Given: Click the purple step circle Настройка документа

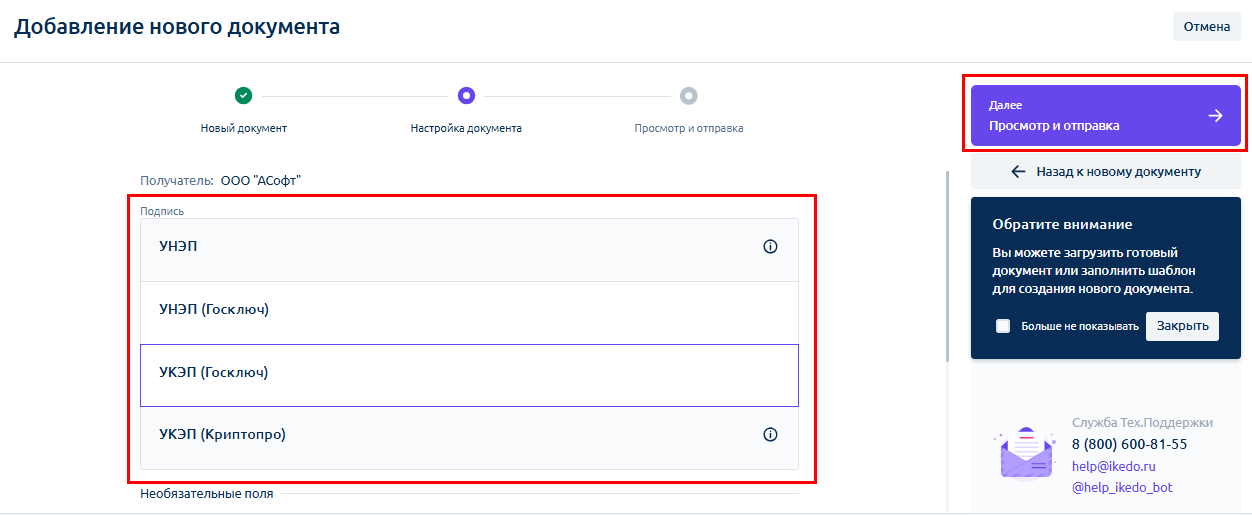Looking at the screenshot, I should [x=466, y=96].
